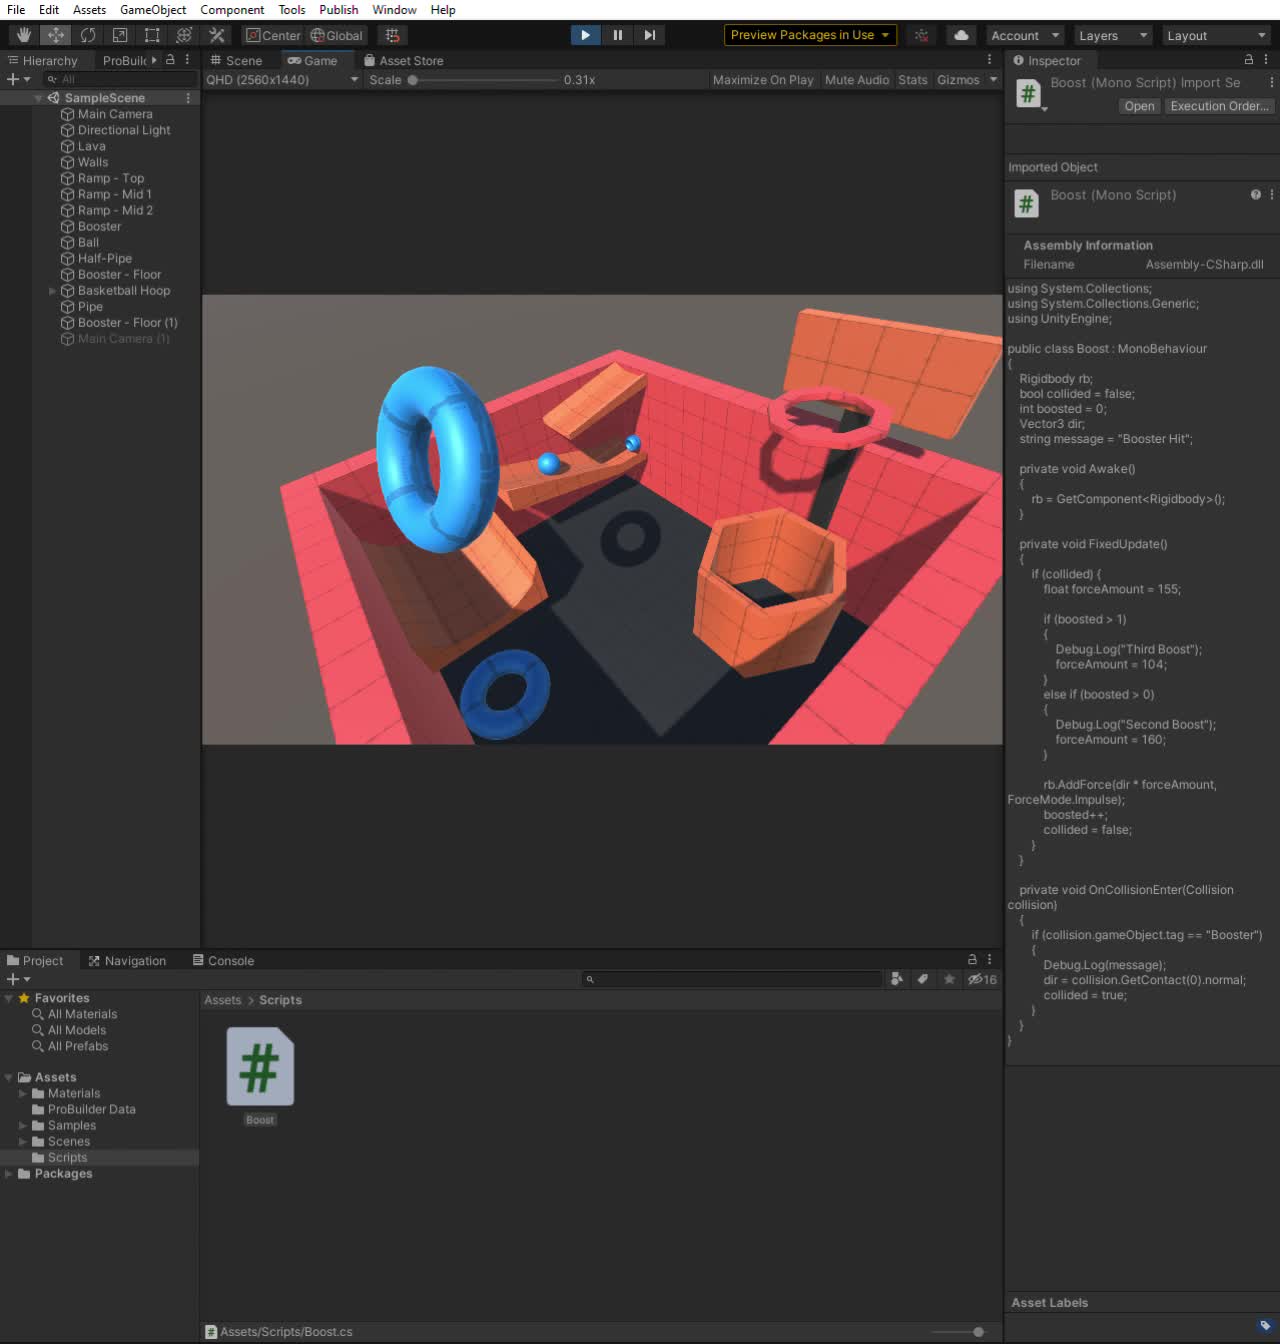Open the QHD resolution dropdown
1280x1344 pixels.
point(282,80)
